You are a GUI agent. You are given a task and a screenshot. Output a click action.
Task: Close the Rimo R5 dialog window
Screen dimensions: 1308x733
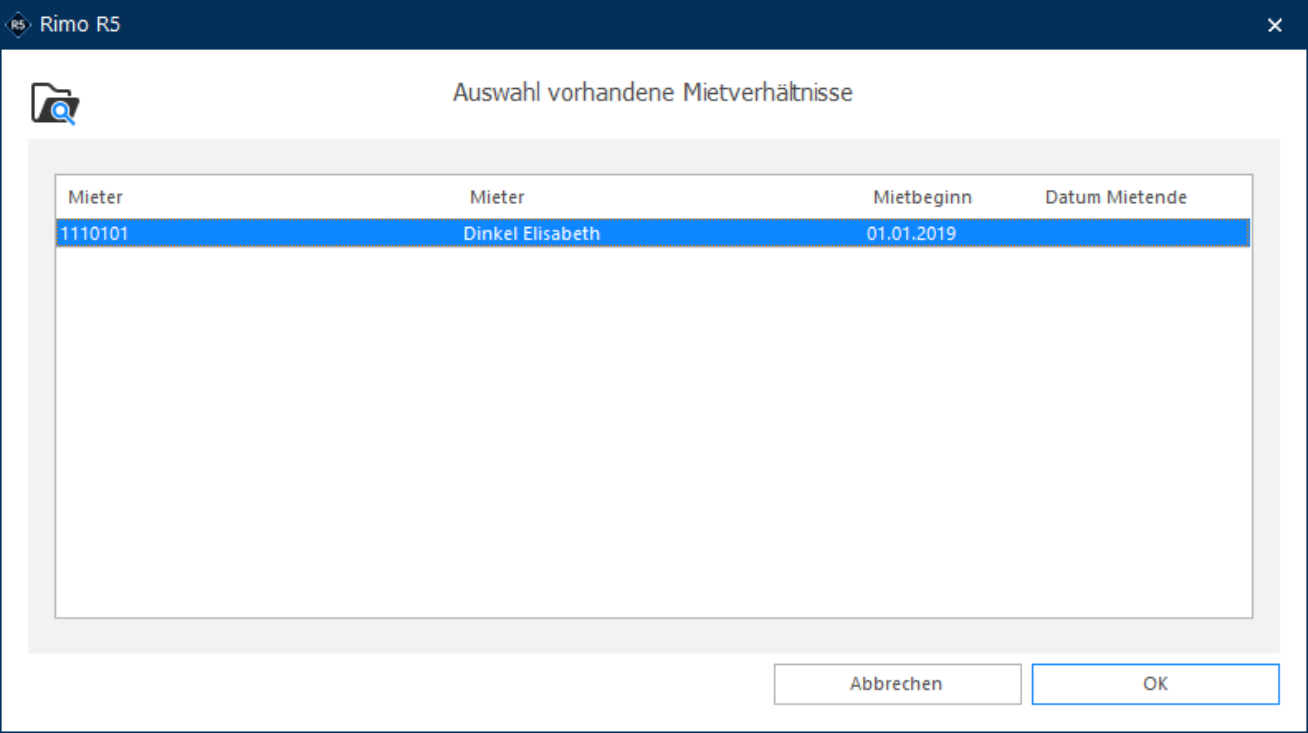click(x=1275, y=25)
